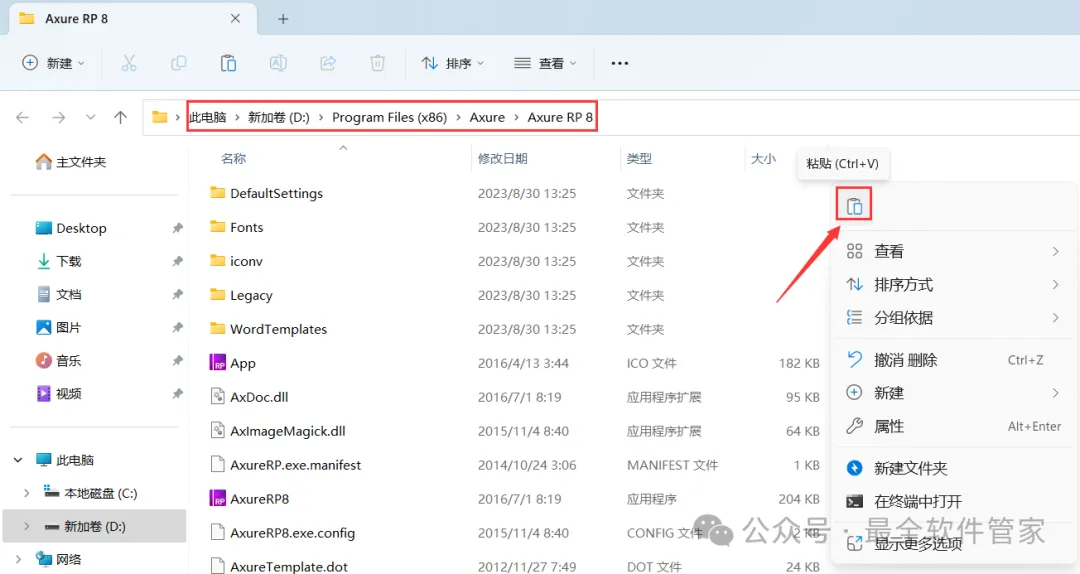The width and height of the screenshot is (1080, 574).
Task: Expand 本地磁盘 (C:) tree node
Action: click(x=26, y=493)
